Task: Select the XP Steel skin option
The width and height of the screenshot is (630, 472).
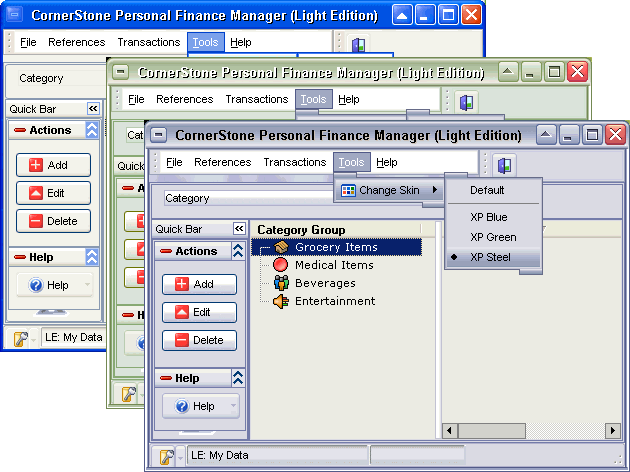Action: (x=493, y=257)
